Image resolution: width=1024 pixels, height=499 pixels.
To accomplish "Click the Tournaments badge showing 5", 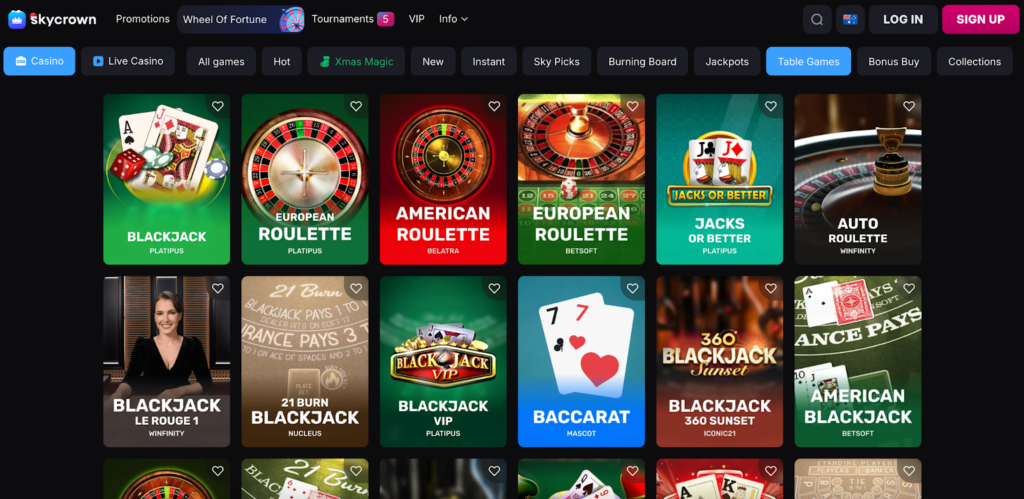I will click(385, 19).
